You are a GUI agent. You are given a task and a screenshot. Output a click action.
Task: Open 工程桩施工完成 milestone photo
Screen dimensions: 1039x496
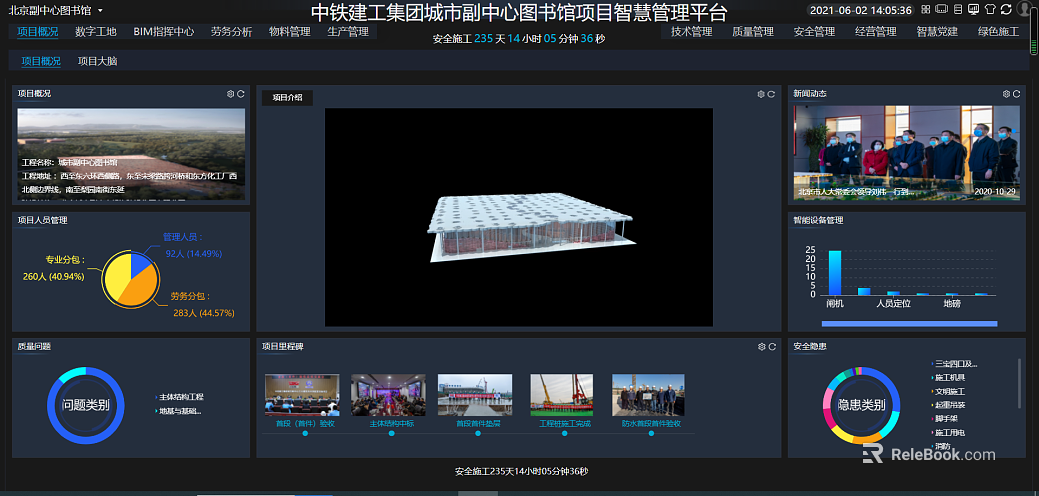point(562,395)
